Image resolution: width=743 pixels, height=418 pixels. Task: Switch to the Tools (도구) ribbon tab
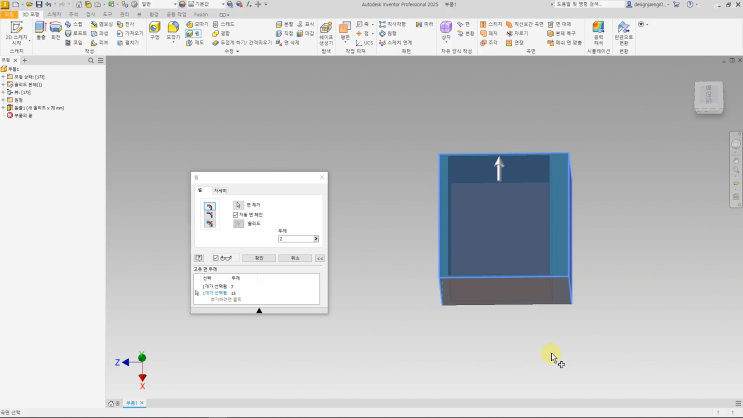tap(108, 15)
